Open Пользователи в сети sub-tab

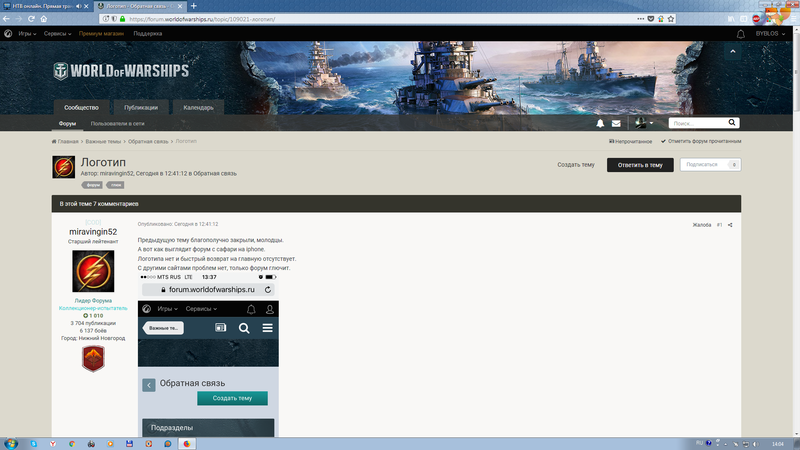pos(117,123)
